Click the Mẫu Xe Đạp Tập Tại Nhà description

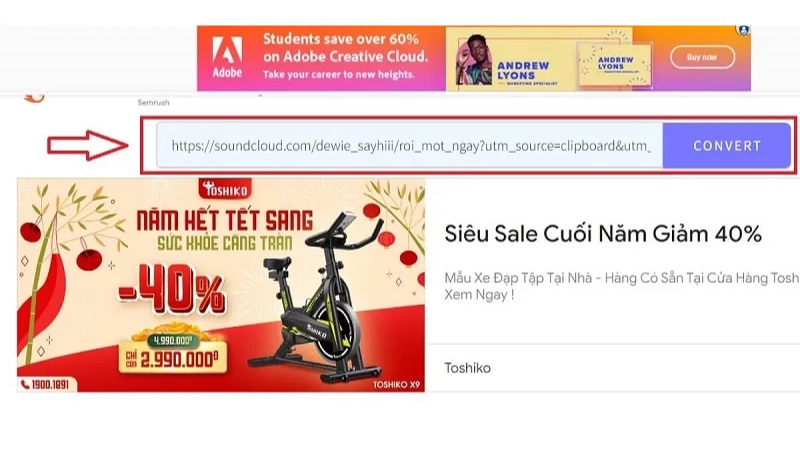click(x=621, y=286)
